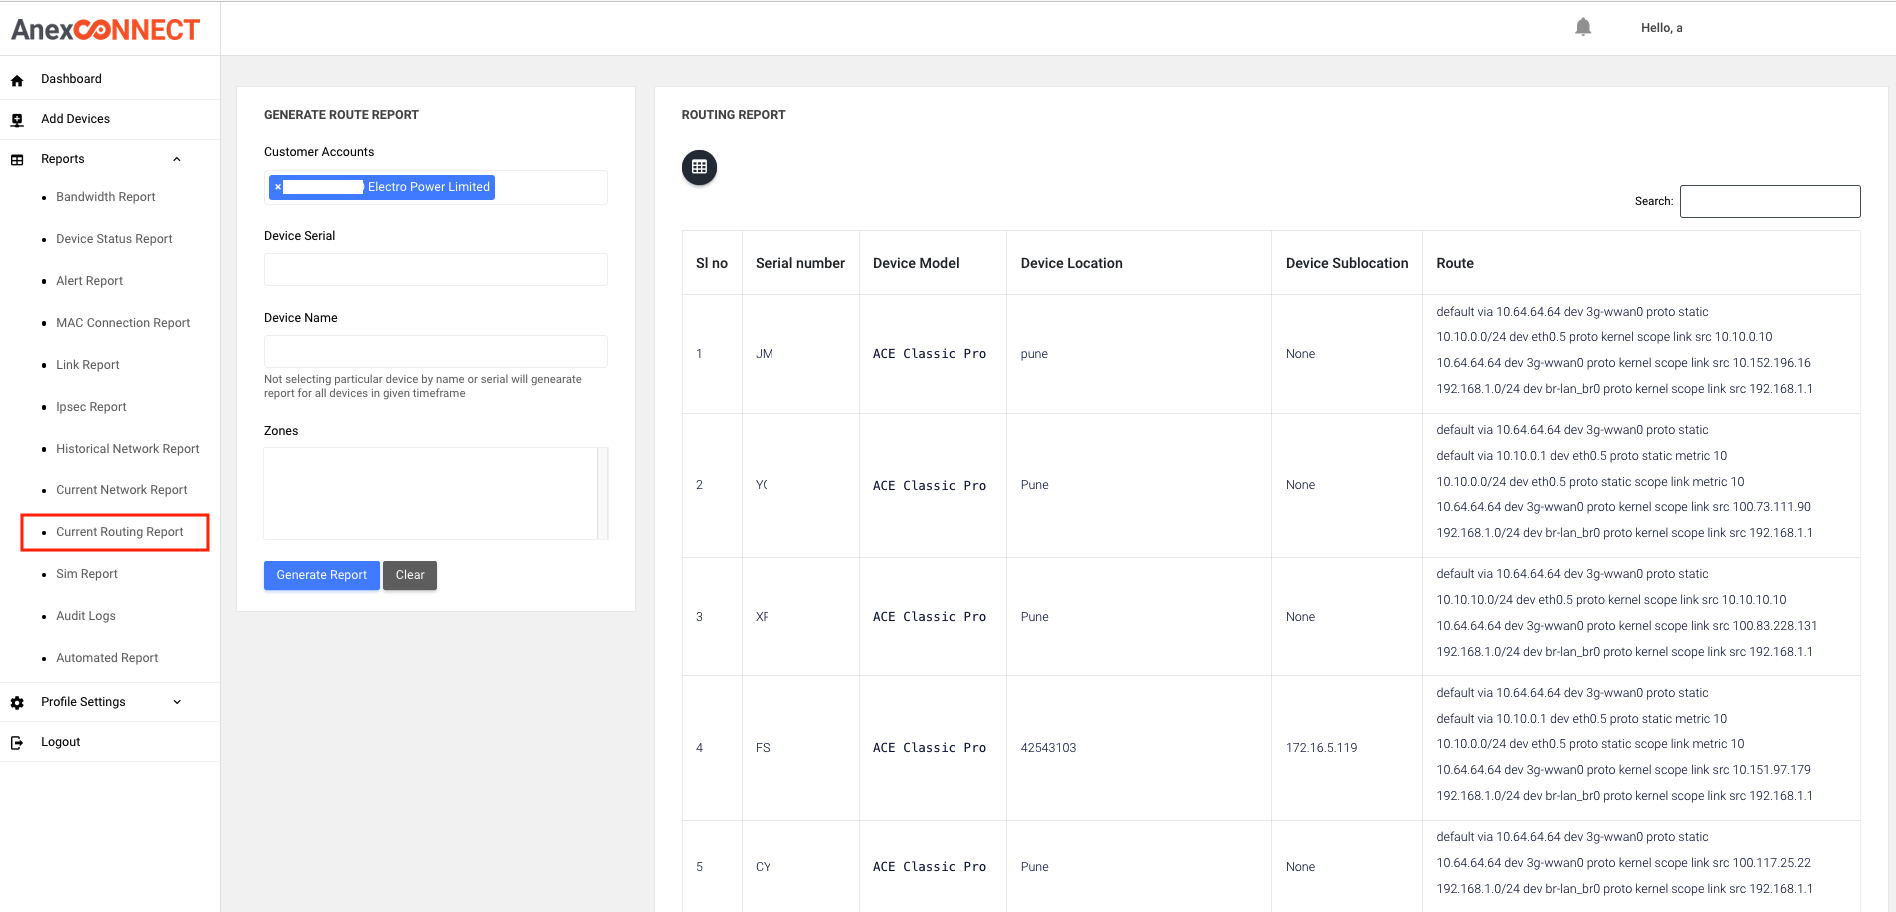Open the Customer Accounts selection field
The image size is (1896, 912).
[550, 188]
